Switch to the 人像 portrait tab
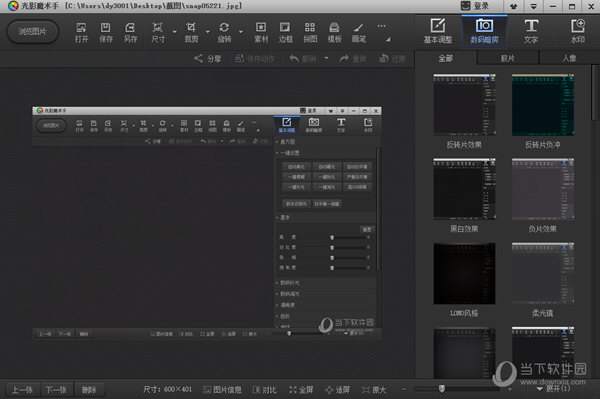The height and width of the screenshot is (399, 600). (x=569, y=58)
